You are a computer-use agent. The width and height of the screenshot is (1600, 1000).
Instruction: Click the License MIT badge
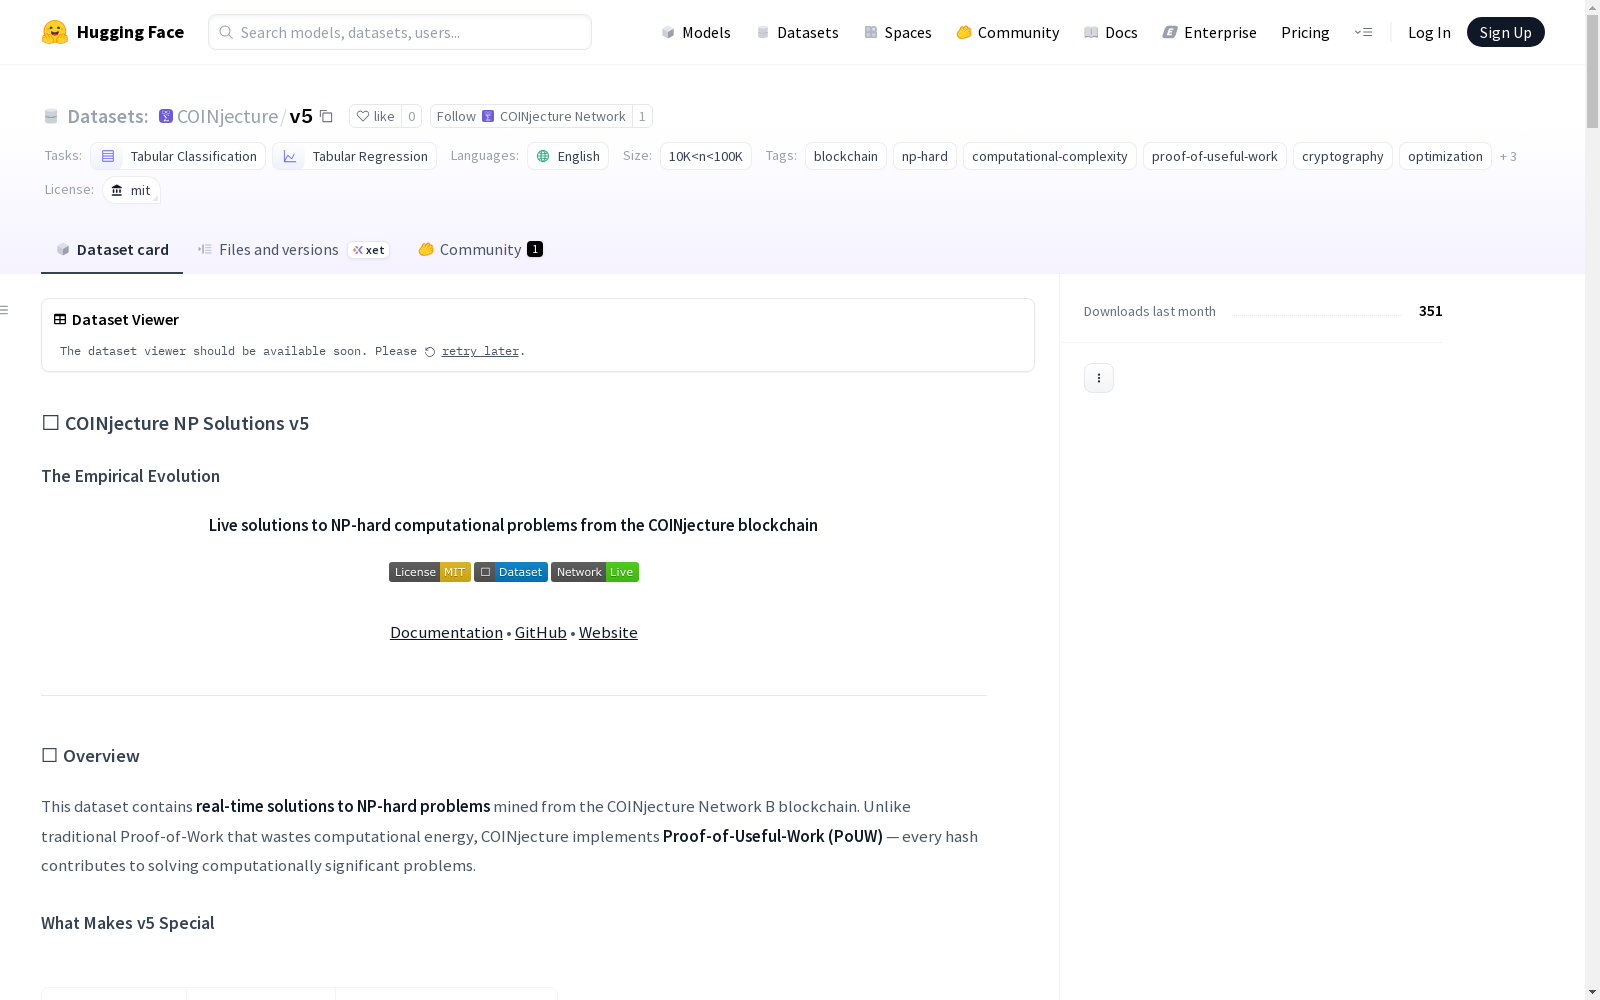(430, 572)
